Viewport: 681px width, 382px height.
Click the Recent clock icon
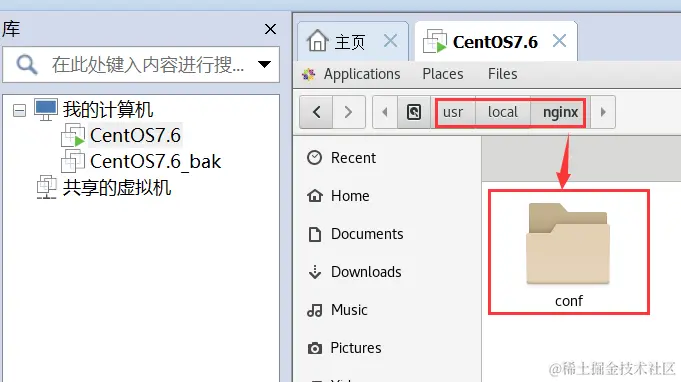314,158
